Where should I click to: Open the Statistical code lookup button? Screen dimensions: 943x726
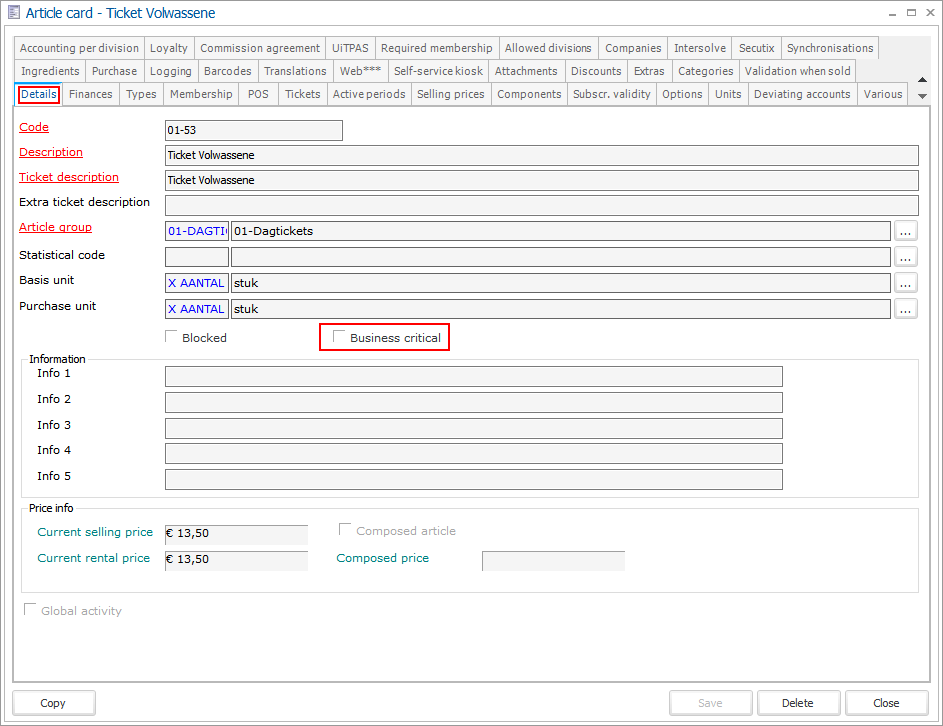point(905,257)
